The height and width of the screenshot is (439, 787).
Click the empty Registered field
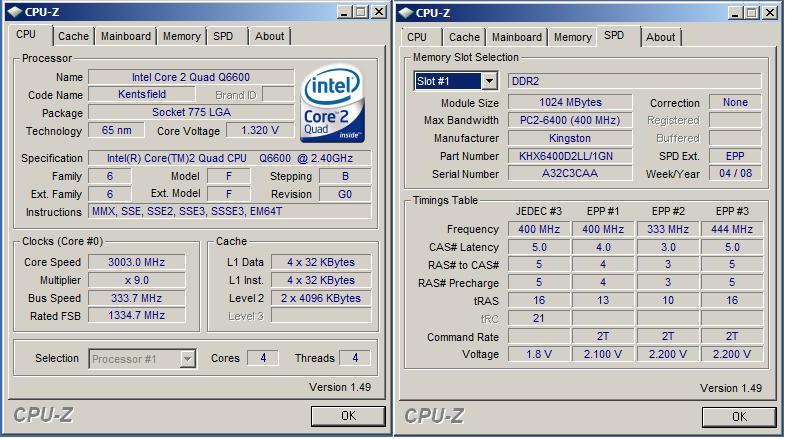[735, 120]
